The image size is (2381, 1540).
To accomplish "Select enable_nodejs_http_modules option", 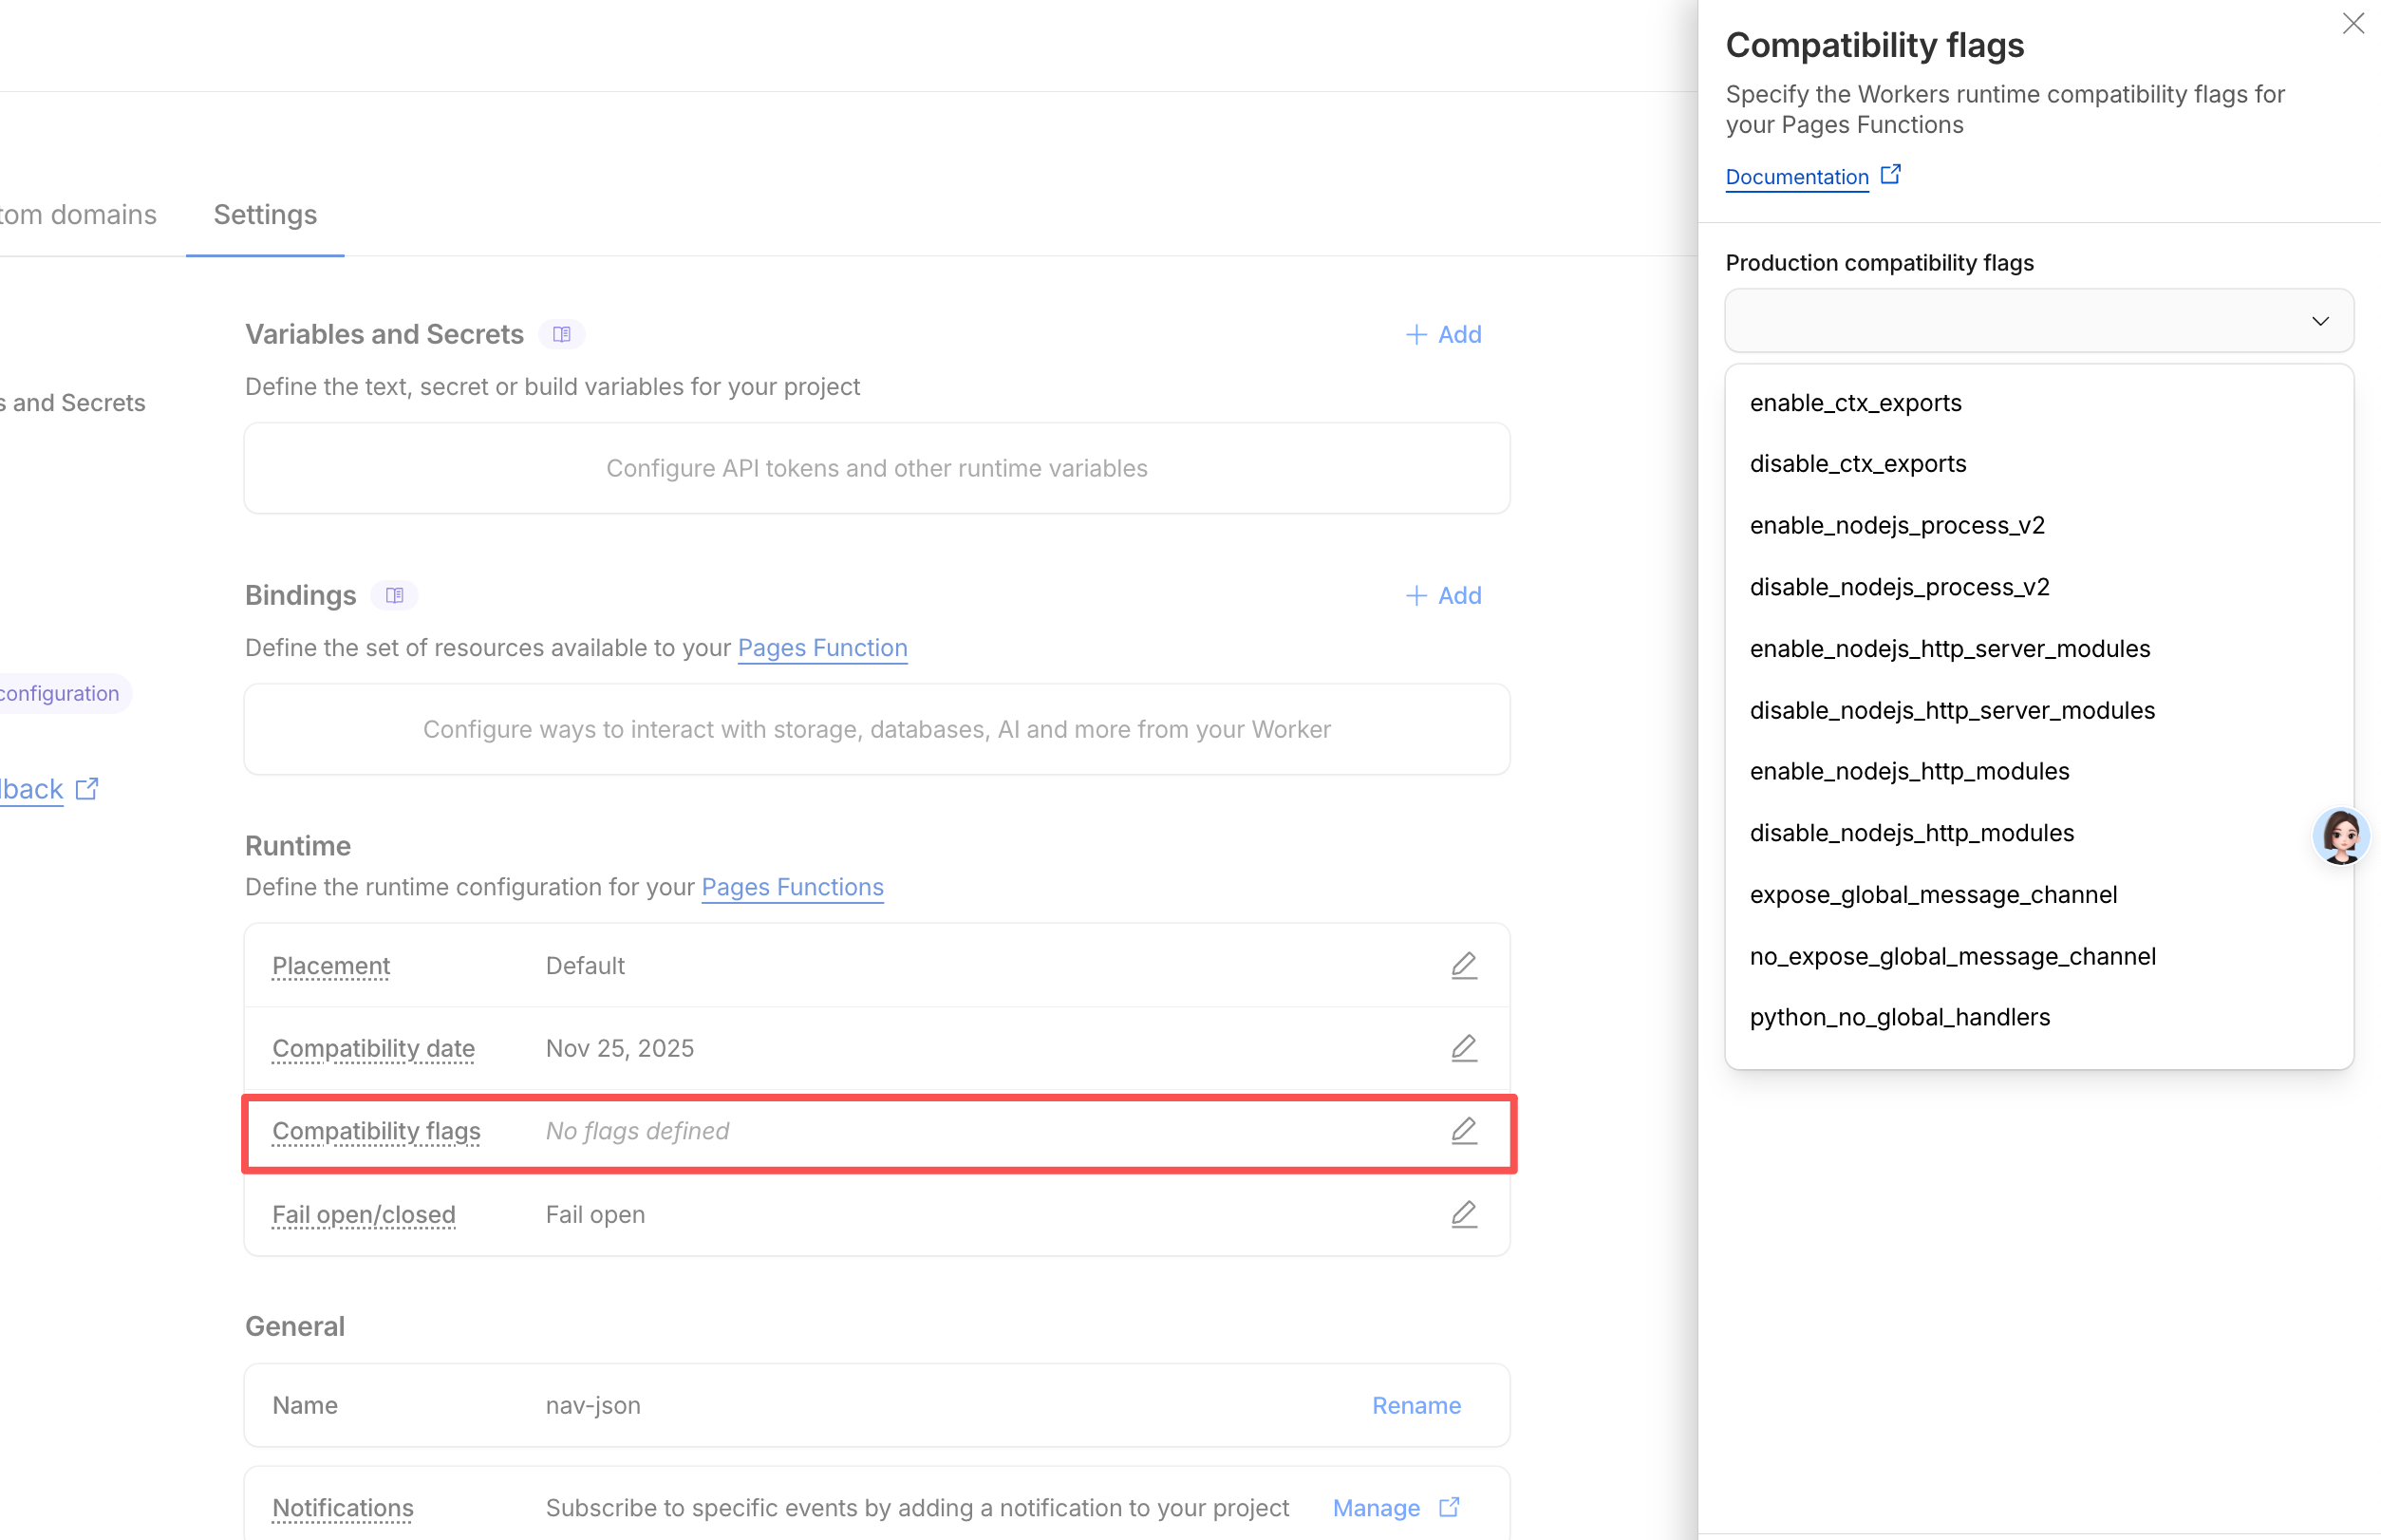I will point(1909,771).
